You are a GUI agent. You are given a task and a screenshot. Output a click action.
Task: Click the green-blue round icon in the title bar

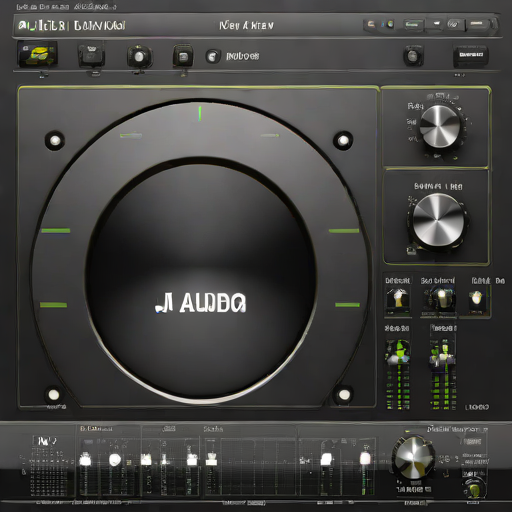[389, 24]
